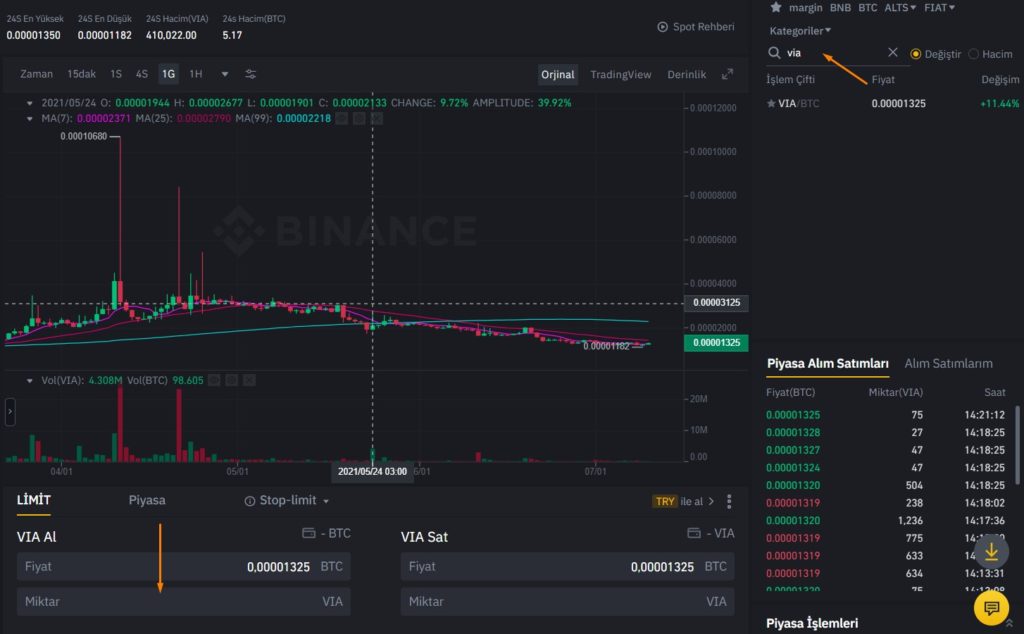
Task: Open the Alım Satımlarım tab
Action: pos(948,364)
